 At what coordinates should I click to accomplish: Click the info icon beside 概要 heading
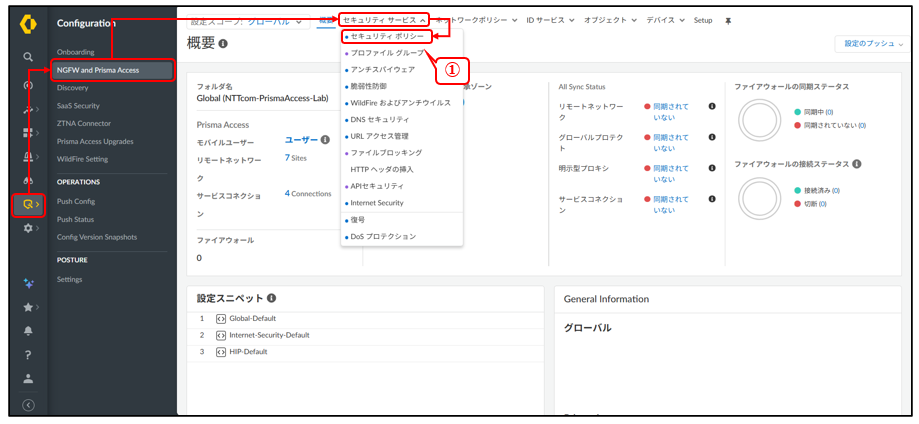pos(223,44)
